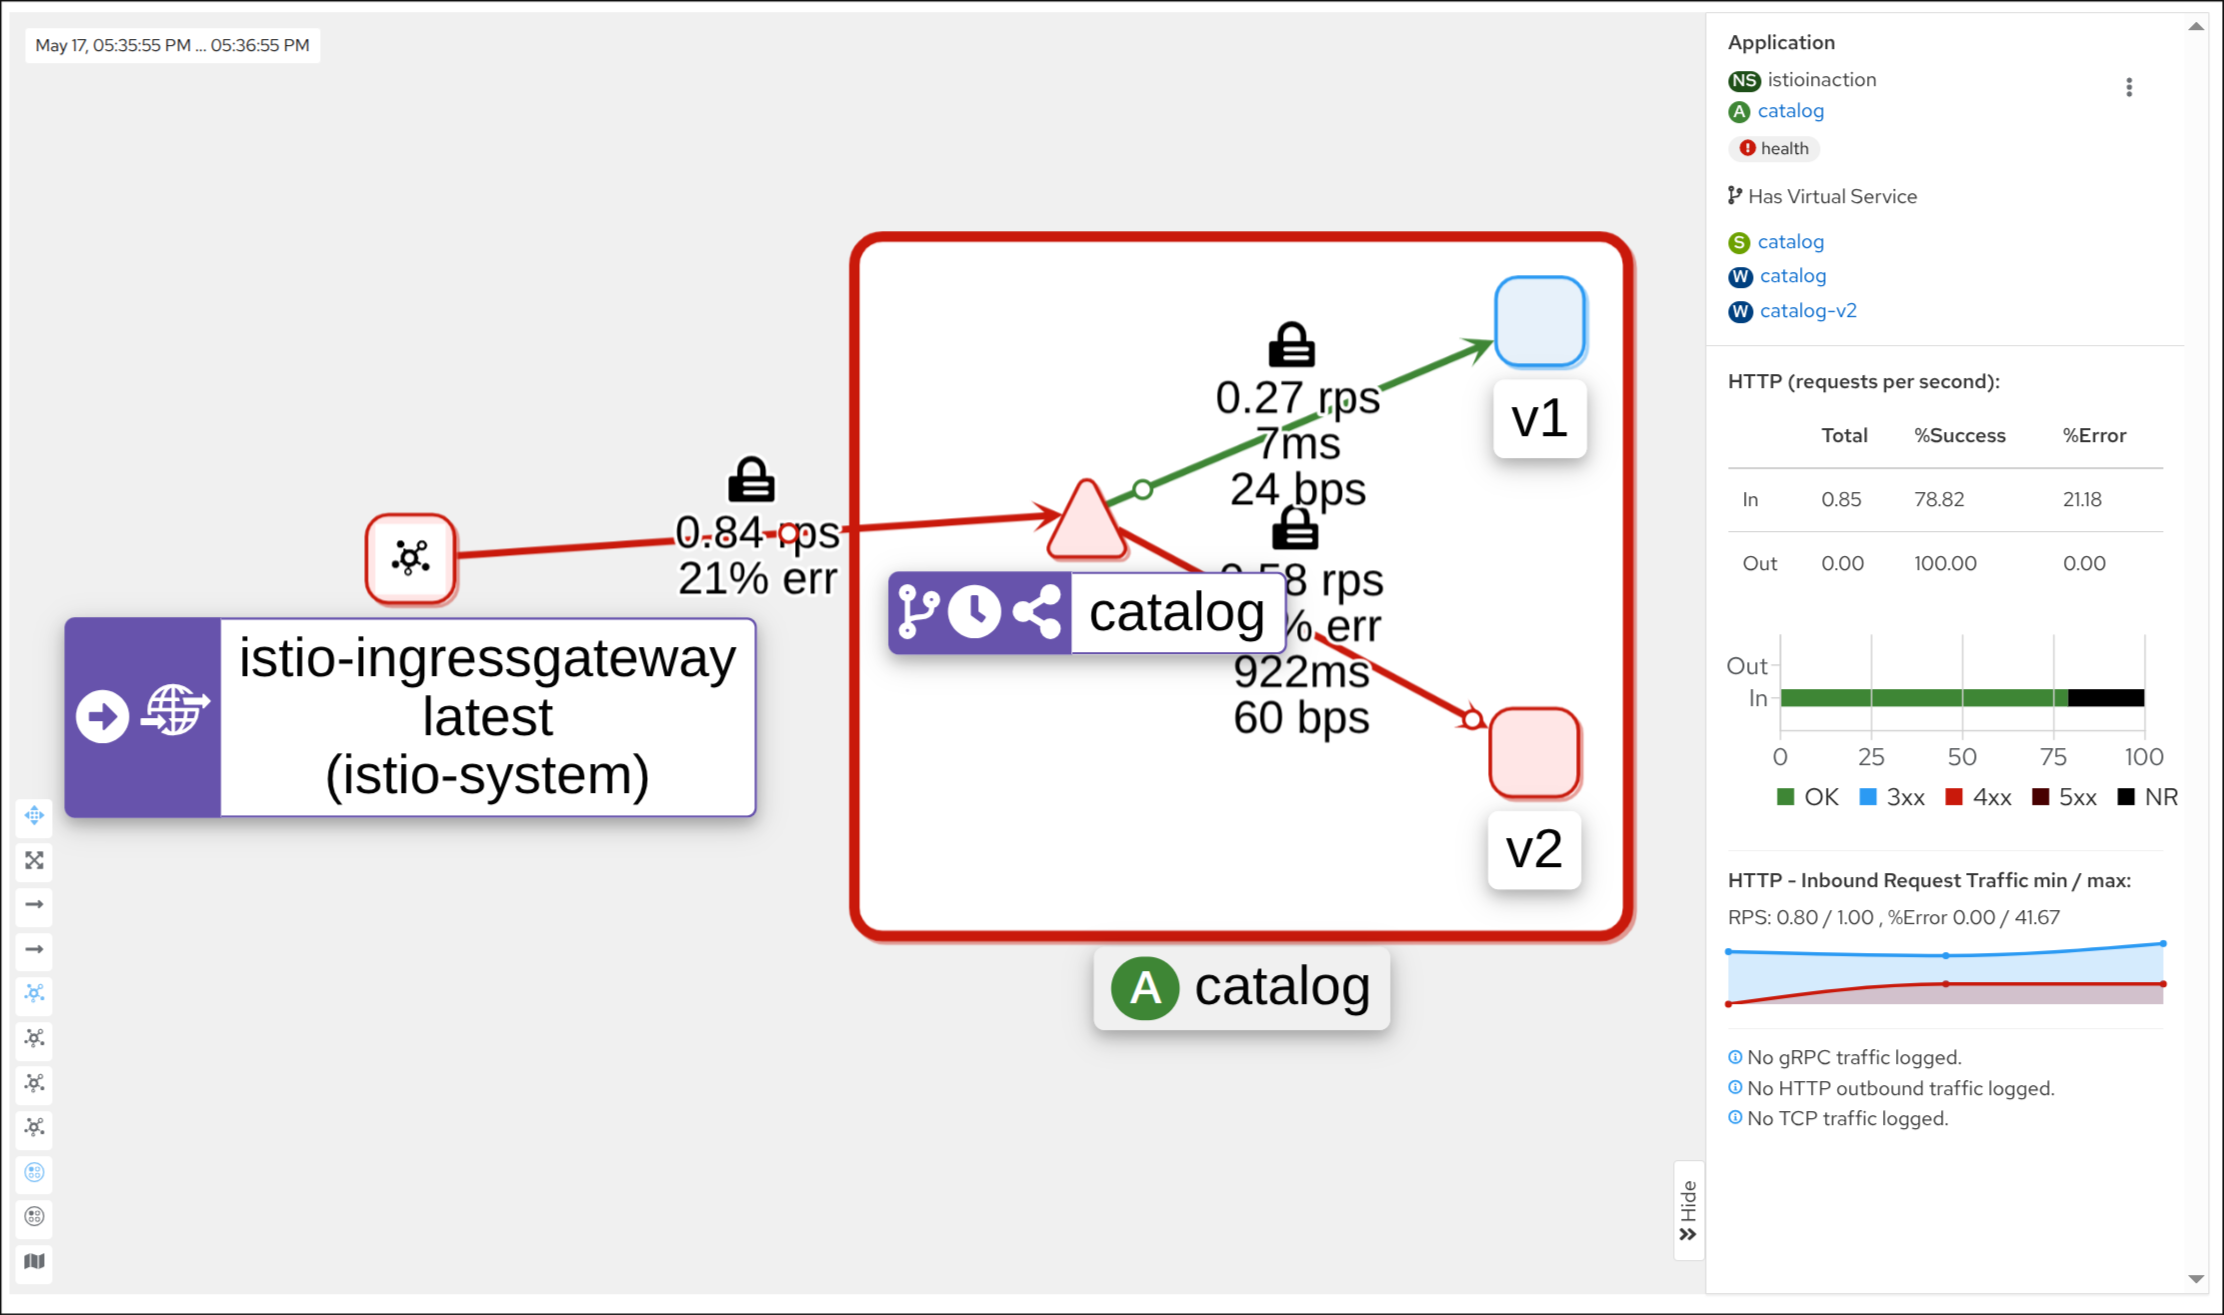Viewport: 2224px width, 1315px height.
Task: Click the mTLS lock above 0.27 rps edge
Action: 1292,345
